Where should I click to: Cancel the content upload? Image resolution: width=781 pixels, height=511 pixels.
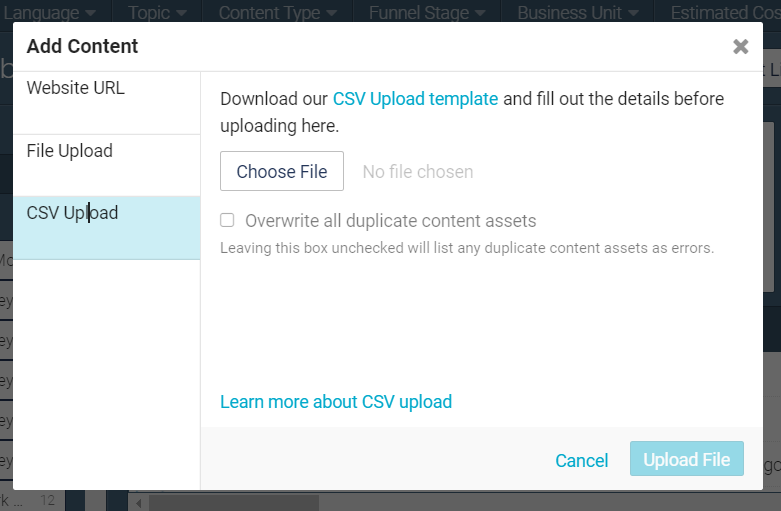582,461
